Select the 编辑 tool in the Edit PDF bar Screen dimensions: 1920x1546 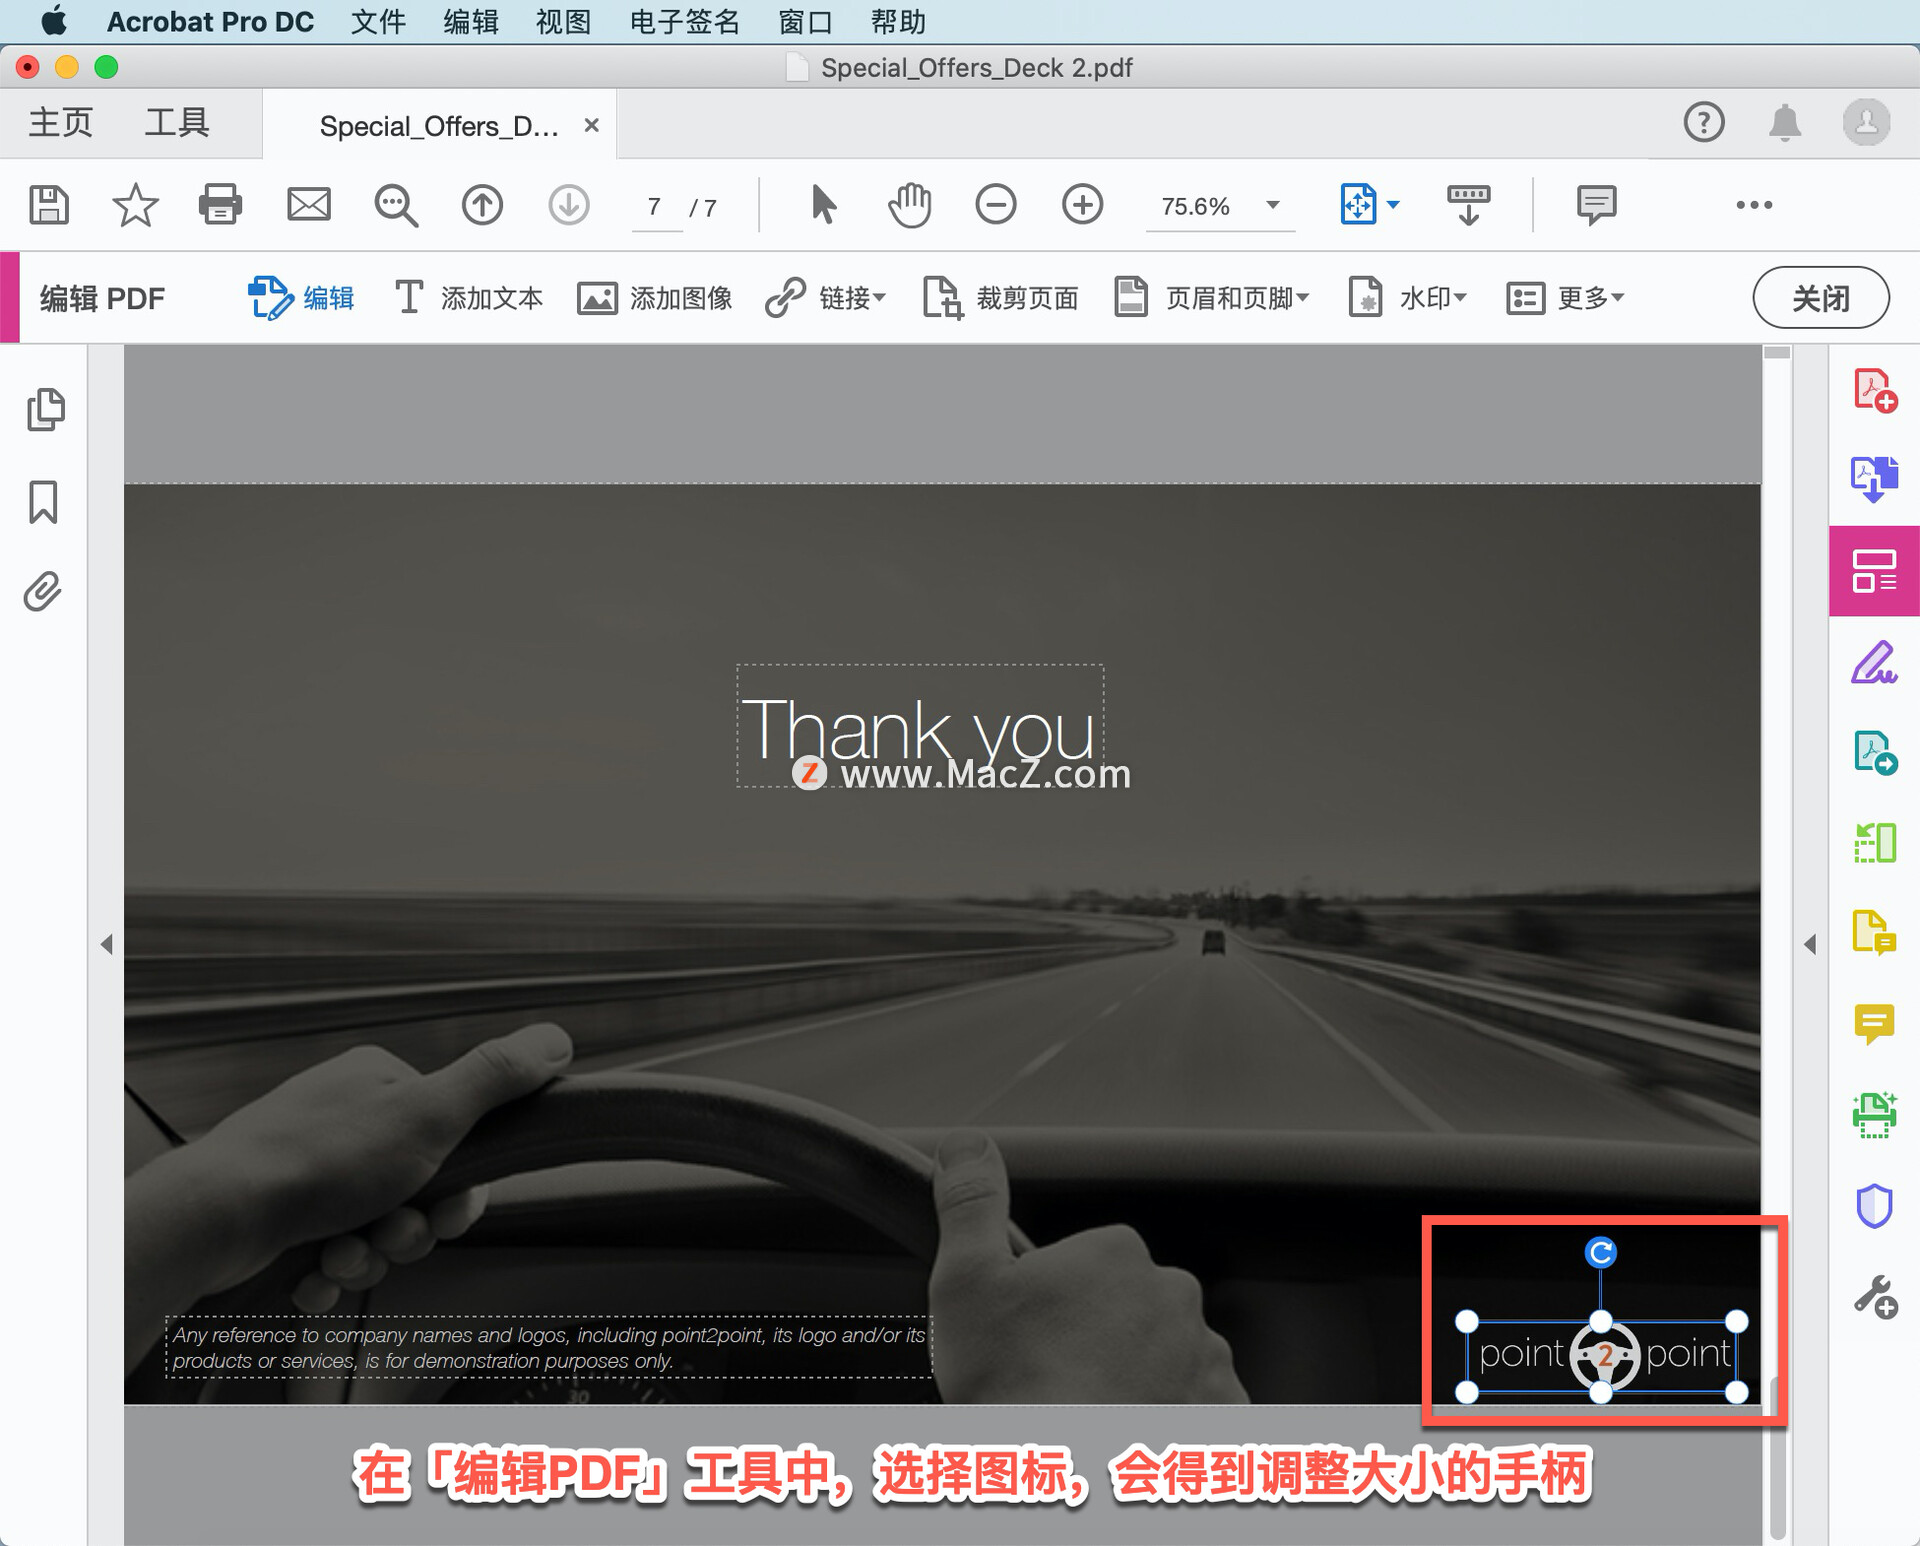click(300, 298)
